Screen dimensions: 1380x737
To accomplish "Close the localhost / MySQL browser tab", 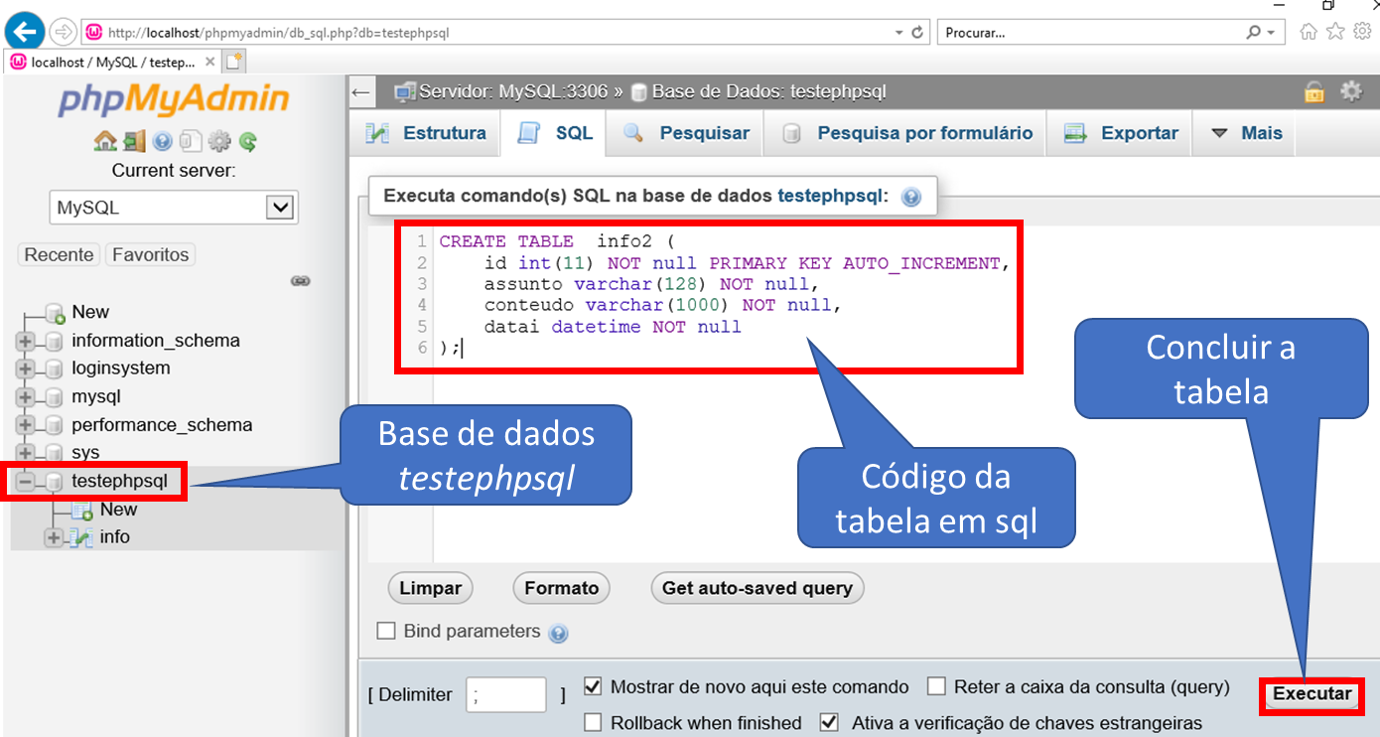I will tap(210, 62).
